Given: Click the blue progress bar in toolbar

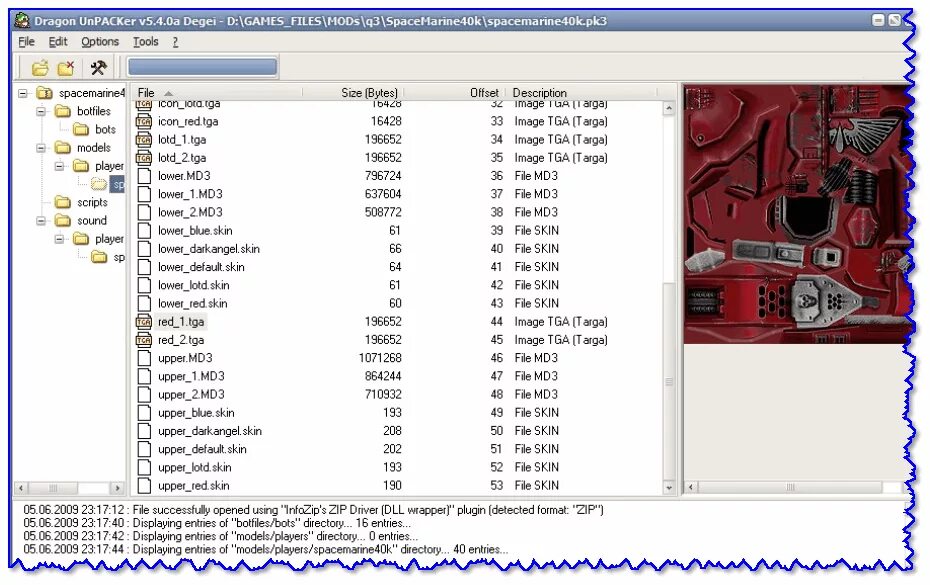Looking at the screenshot, I should (202, 66).
